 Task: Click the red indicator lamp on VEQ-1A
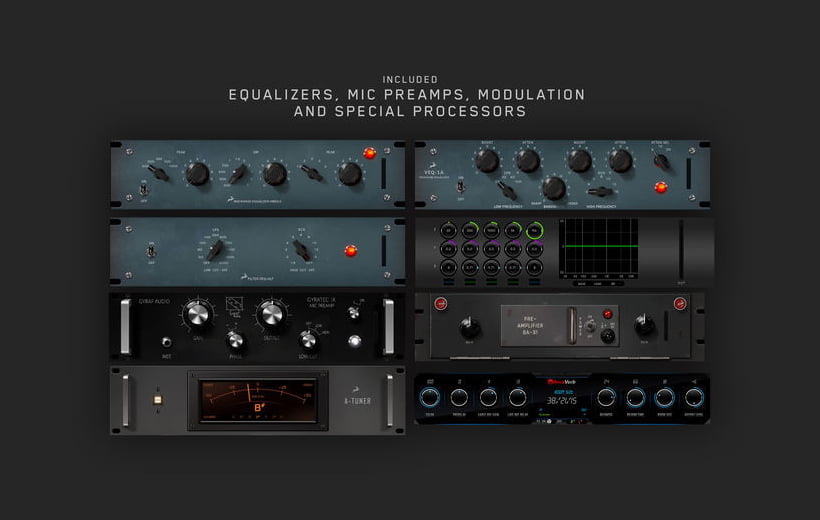pyautogui.click(x=659, y=186)
